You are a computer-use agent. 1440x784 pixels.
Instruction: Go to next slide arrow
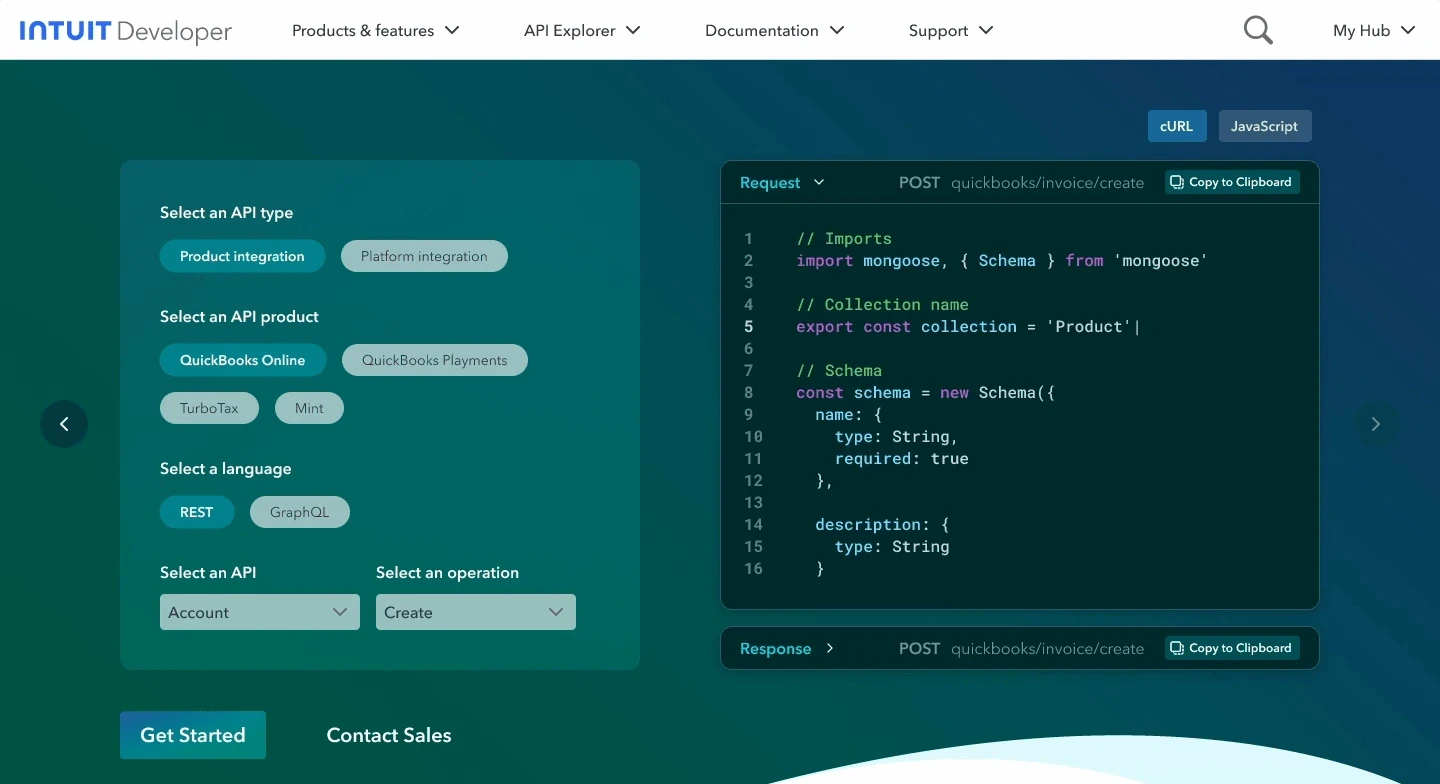1376,424
